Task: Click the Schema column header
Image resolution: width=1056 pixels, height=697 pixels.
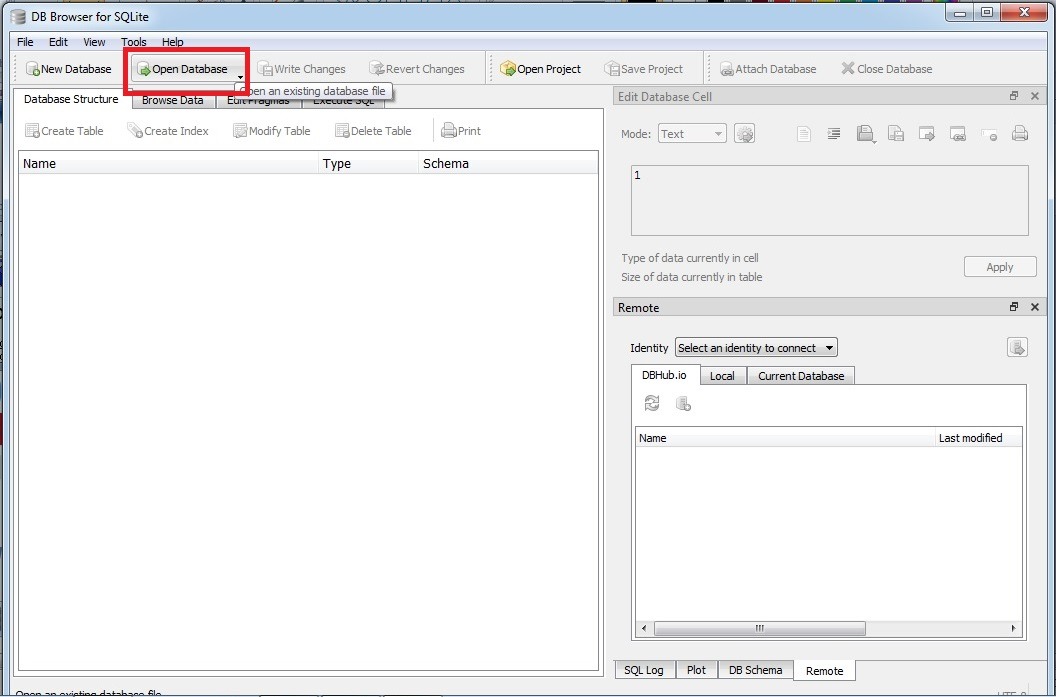Action: (508, 164)
